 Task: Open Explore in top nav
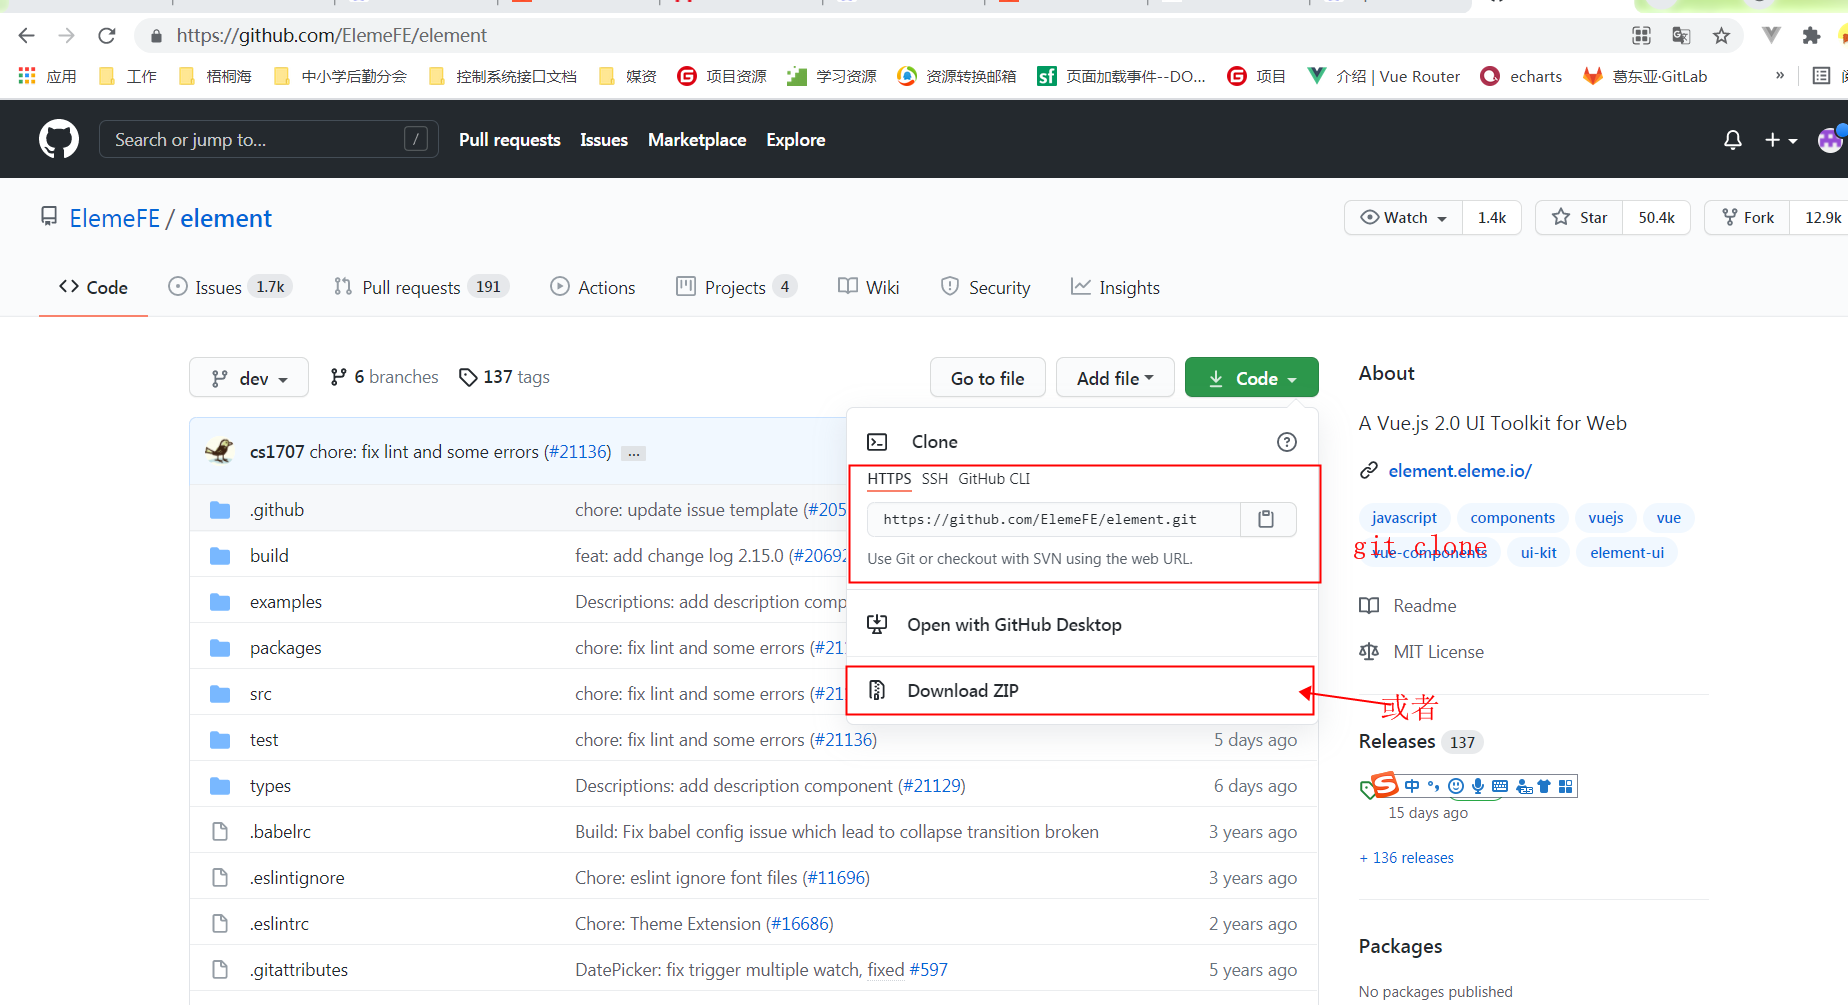[796, 140]
